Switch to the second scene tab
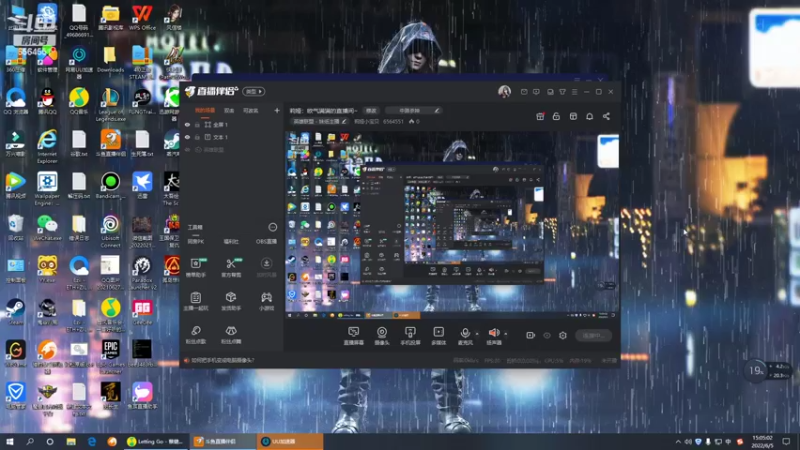 pos(229,110)
